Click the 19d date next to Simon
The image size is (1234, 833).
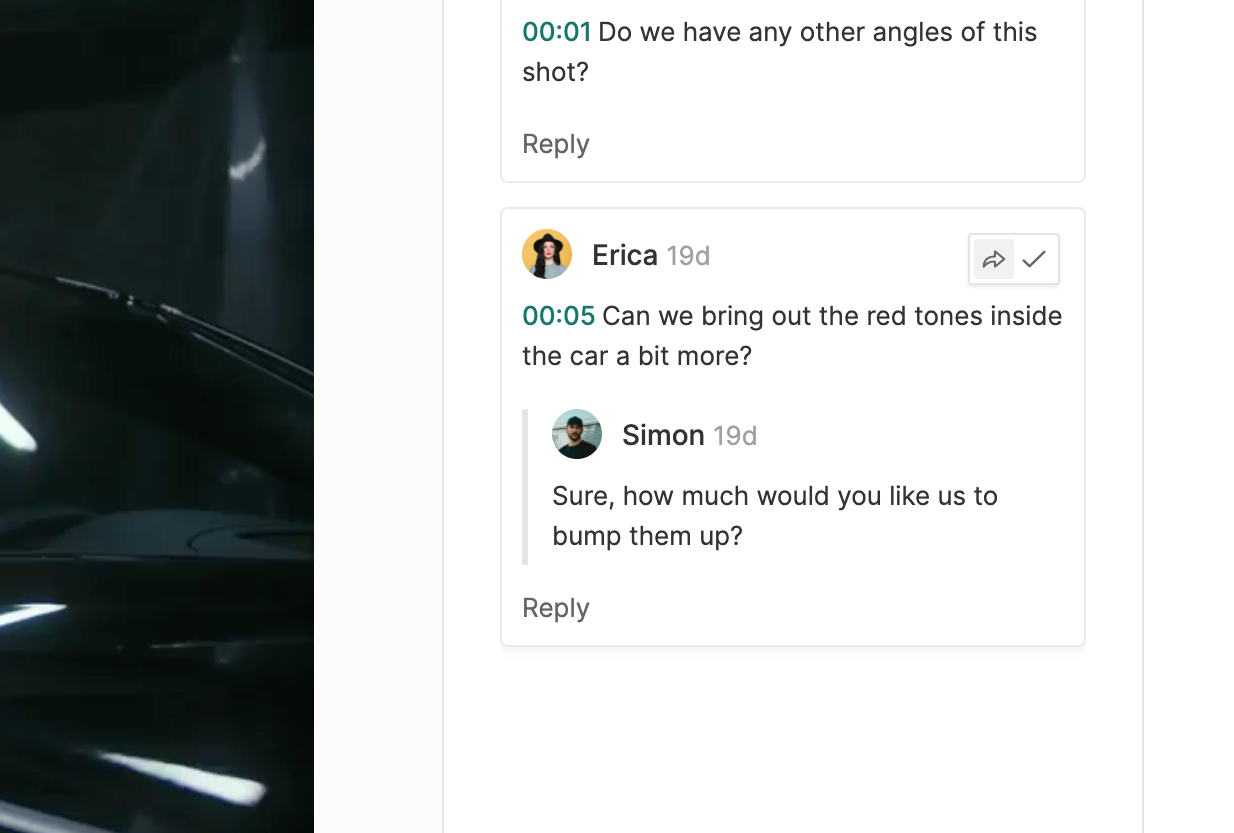point(735,436)
